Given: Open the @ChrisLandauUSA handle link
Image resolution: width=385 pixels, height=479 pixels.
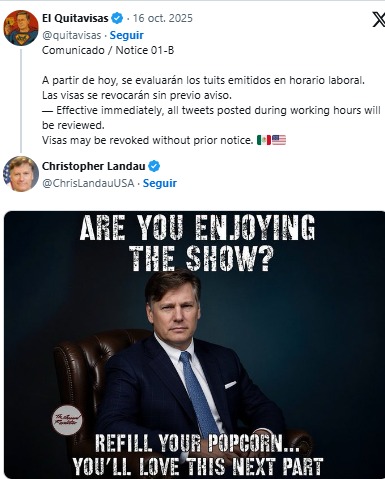Looking at the screenshot, I should pos(88,183).
